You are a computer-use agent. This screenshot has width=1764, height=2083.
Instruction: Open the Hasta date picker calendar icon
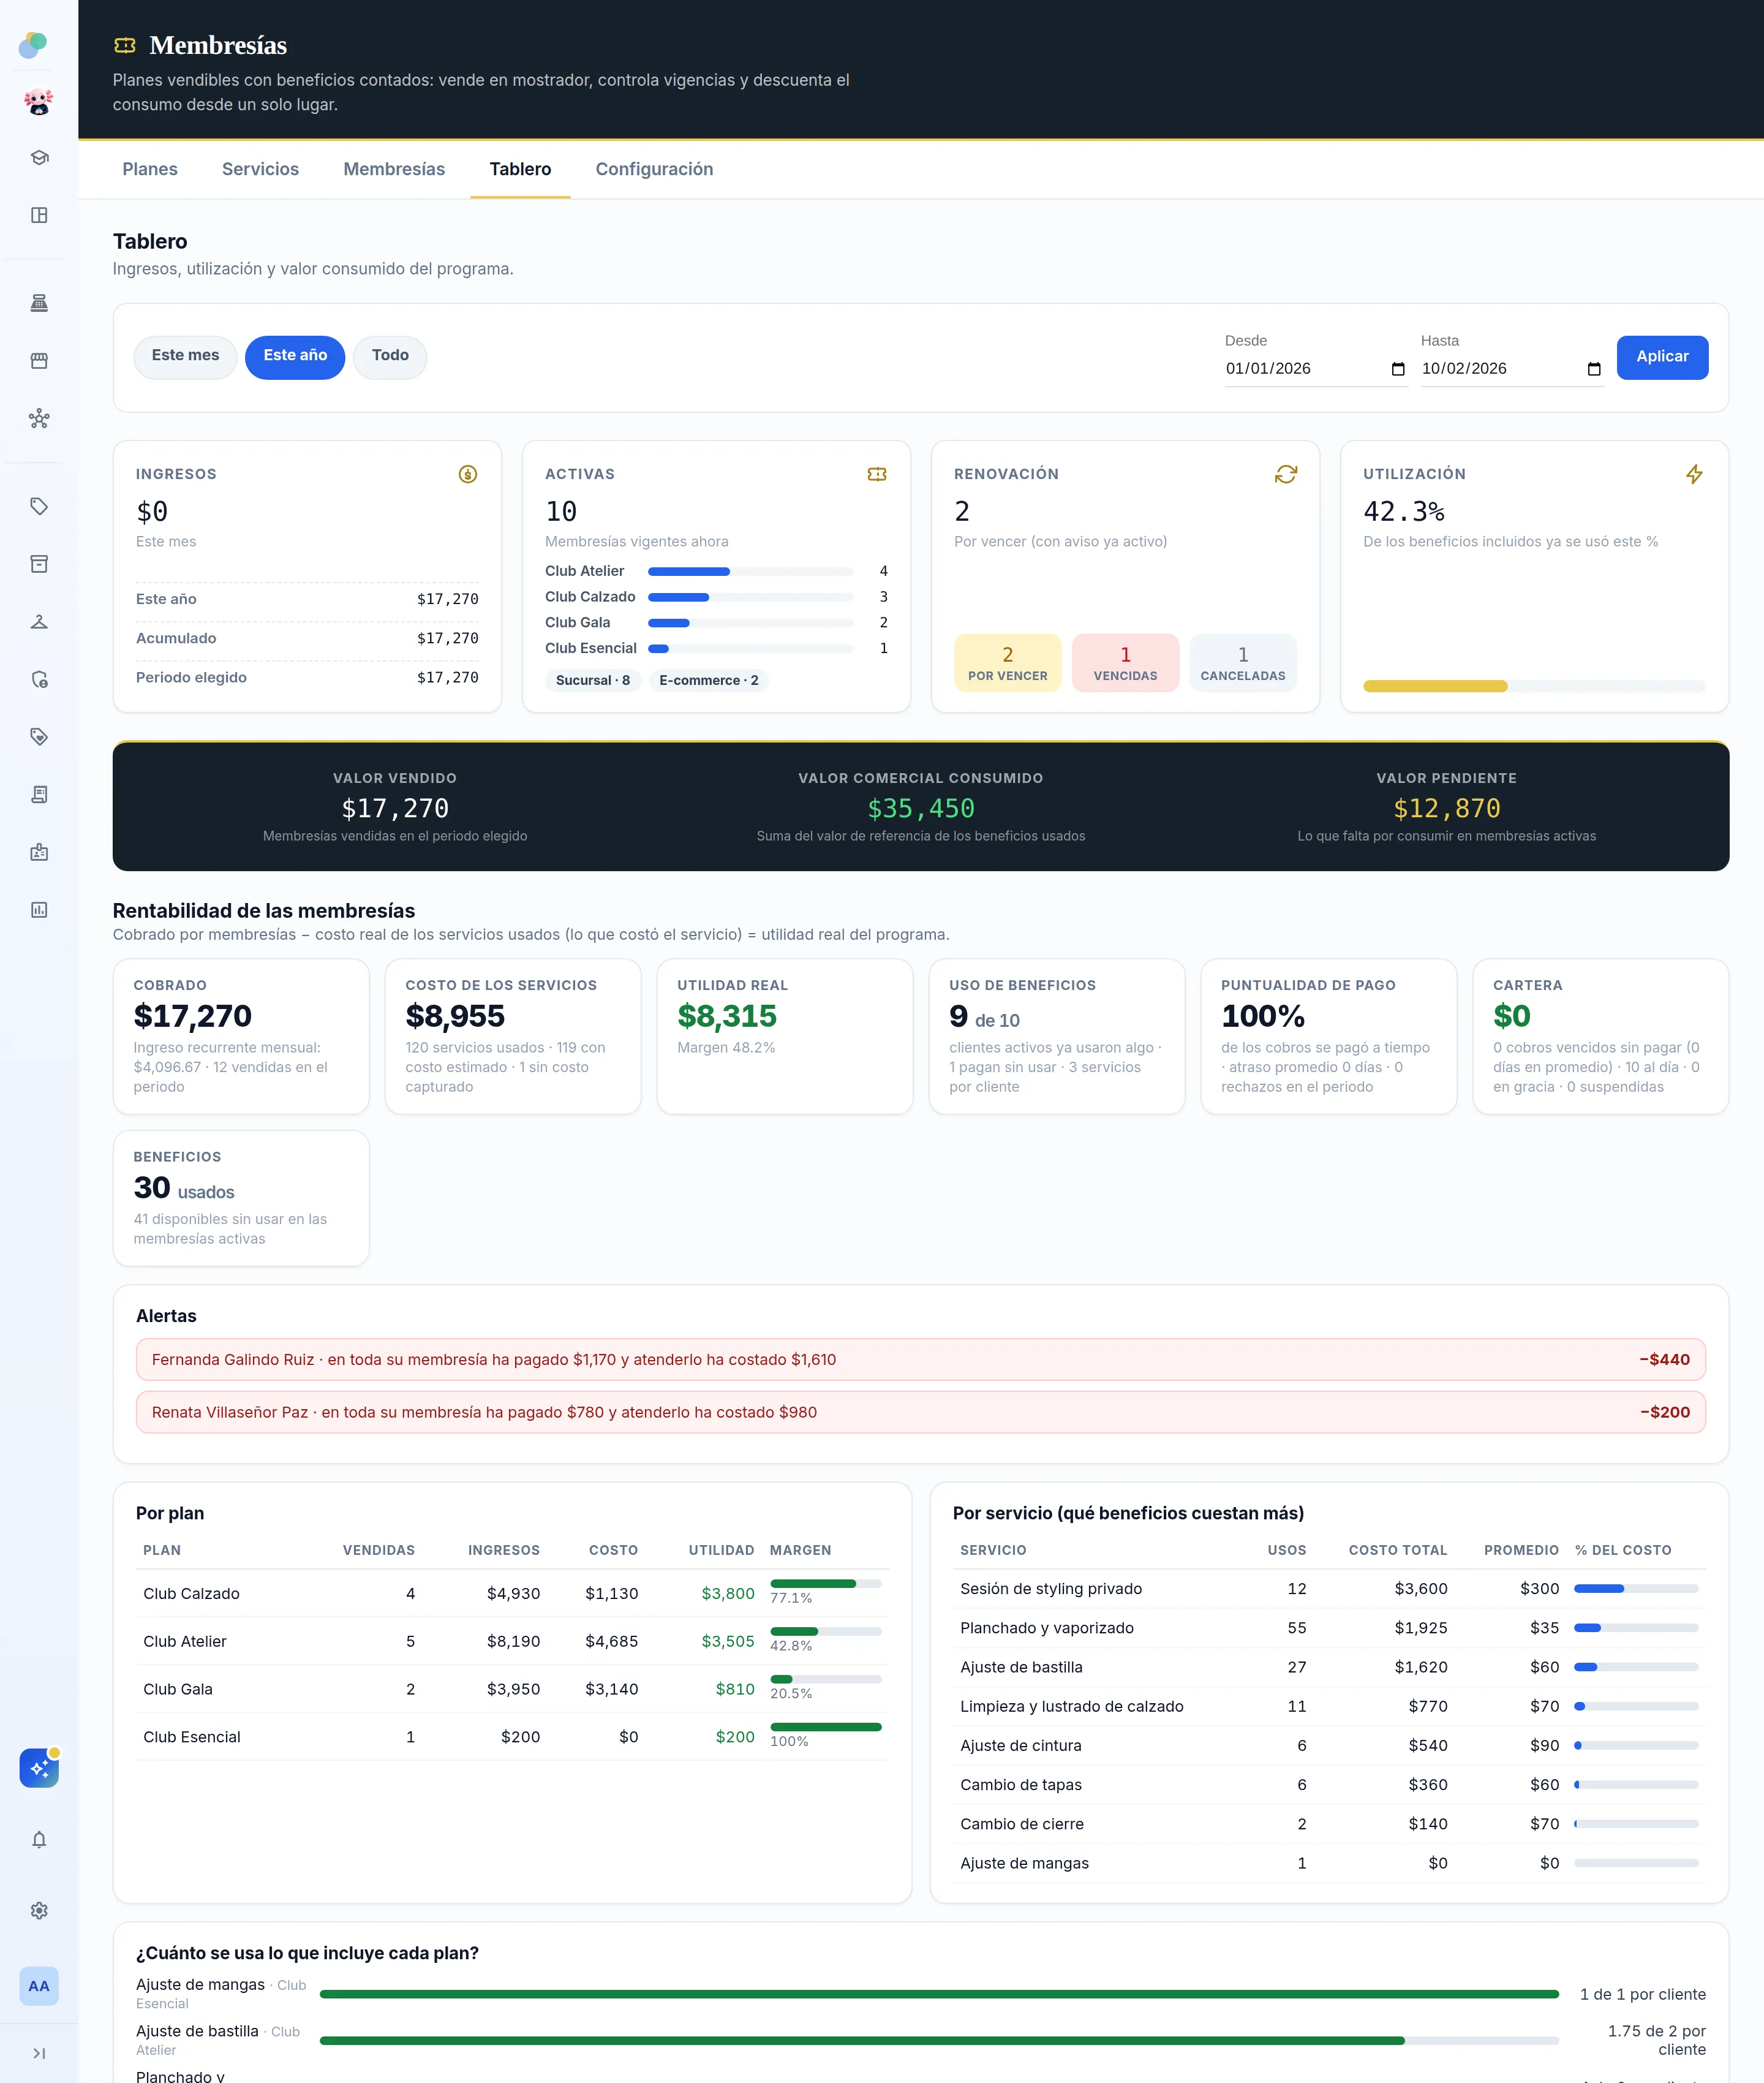click(x=1593, y=369)
